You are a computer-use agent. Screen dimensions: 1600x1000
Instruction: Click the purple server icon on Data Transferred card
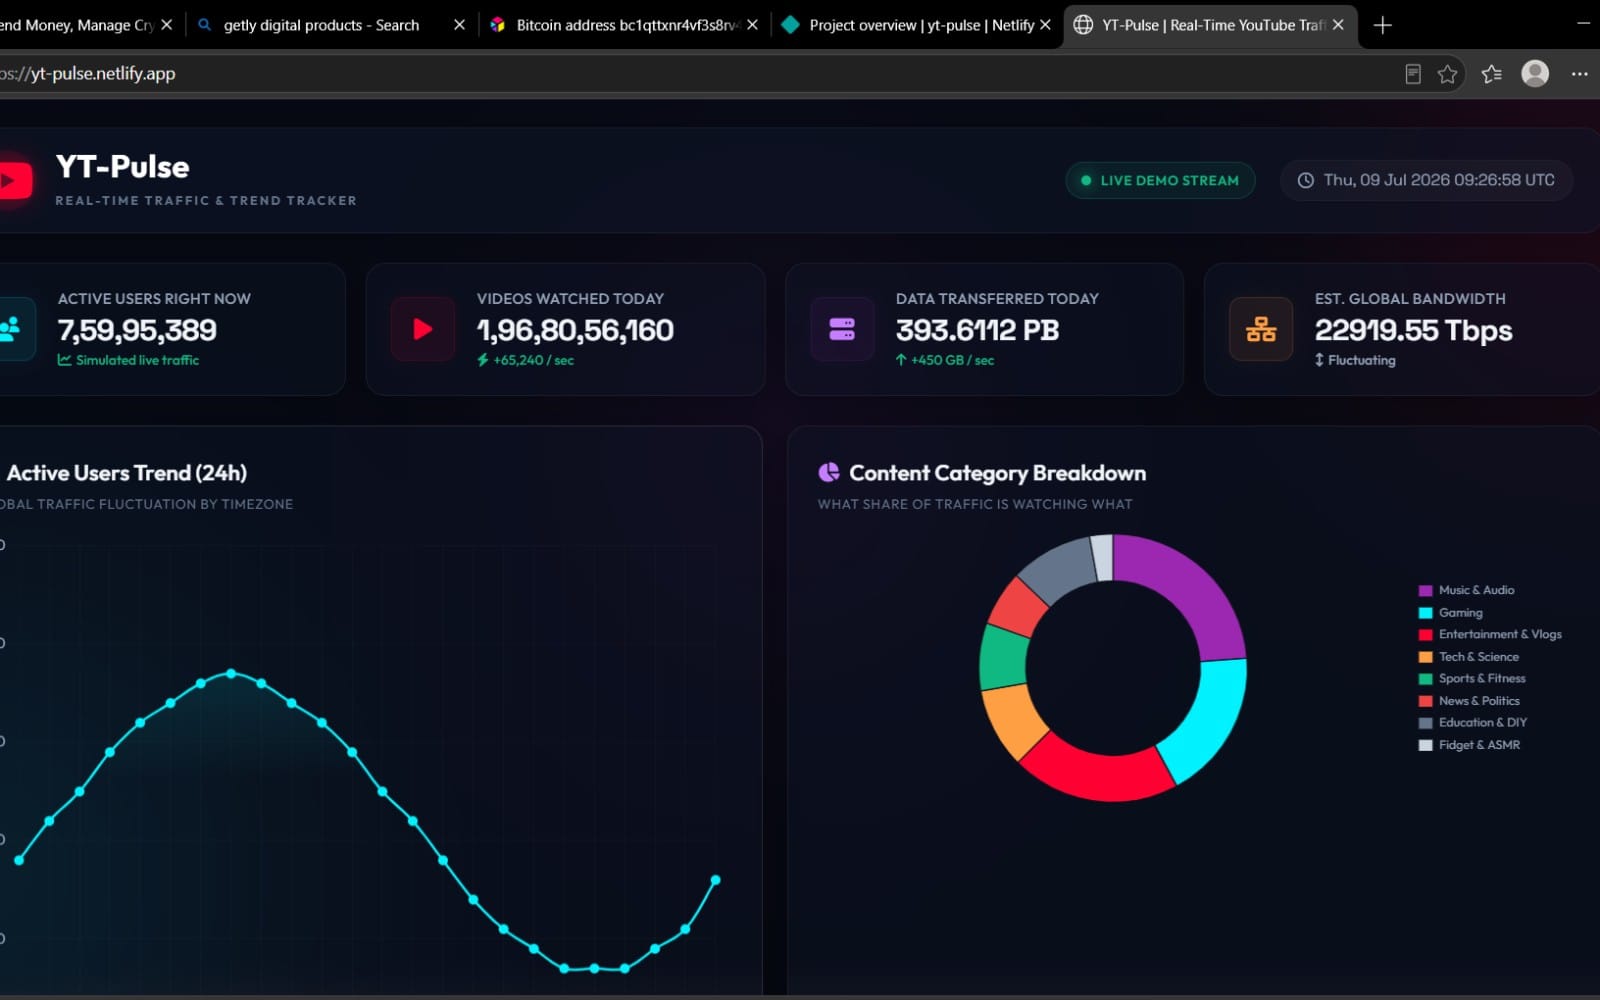tap(842, 329)
